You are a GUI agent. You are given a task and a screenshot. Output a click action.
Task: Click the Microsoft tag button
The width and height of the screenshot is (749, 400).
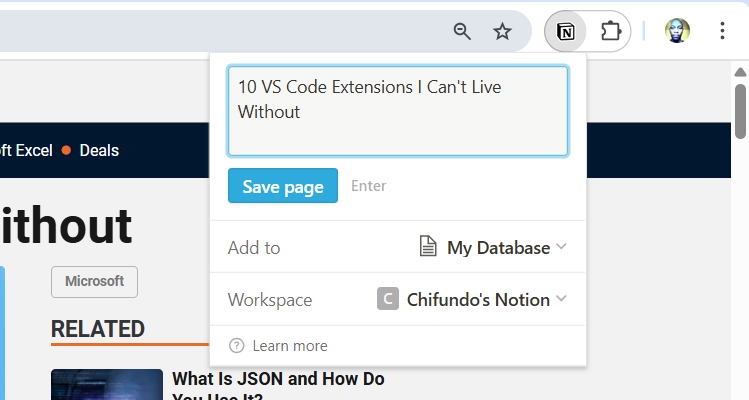[x=94, y=281]
